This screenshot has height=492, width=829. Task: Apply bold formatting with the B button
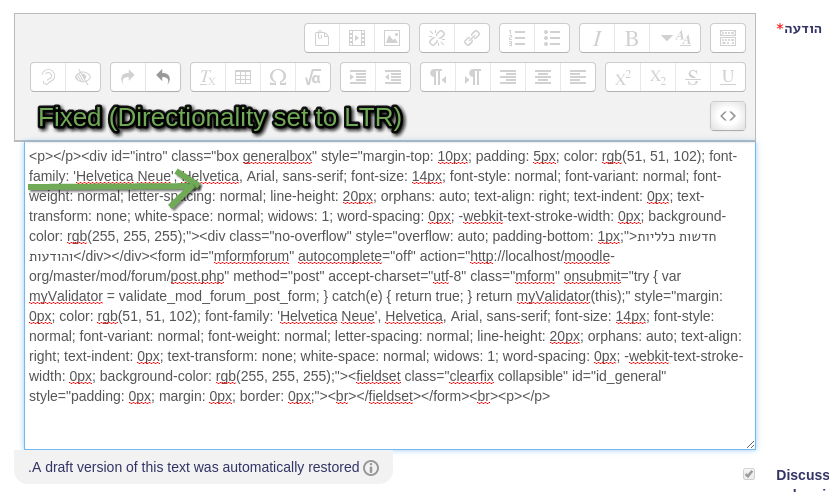point(632,38)
